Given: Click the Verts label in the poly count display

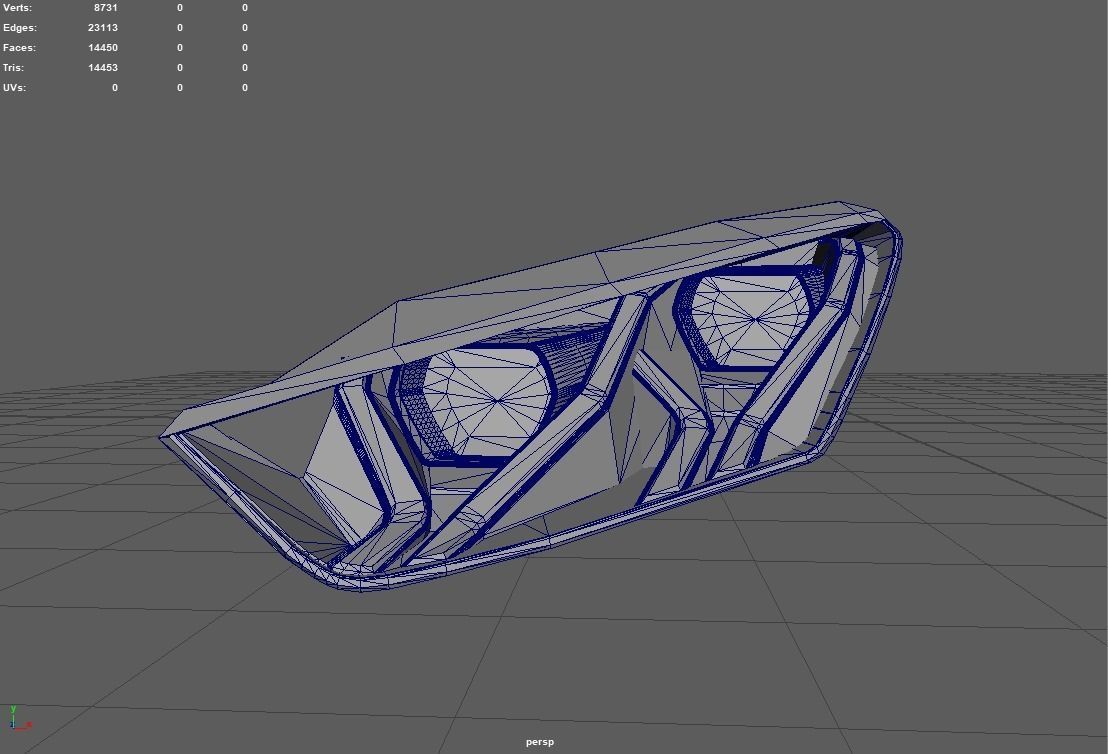Looking at the screenshot, I should (x=17, y=8).
